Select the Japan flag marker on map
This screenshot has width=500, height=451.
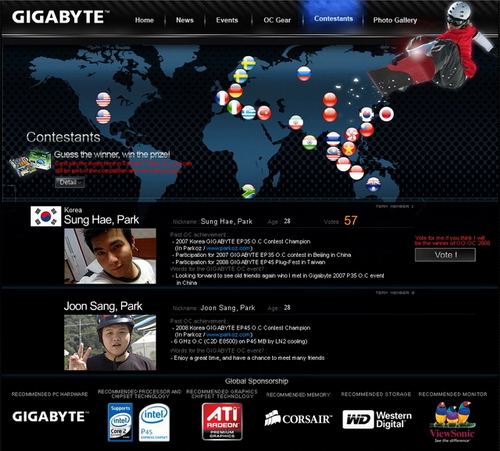click(386, 114)
